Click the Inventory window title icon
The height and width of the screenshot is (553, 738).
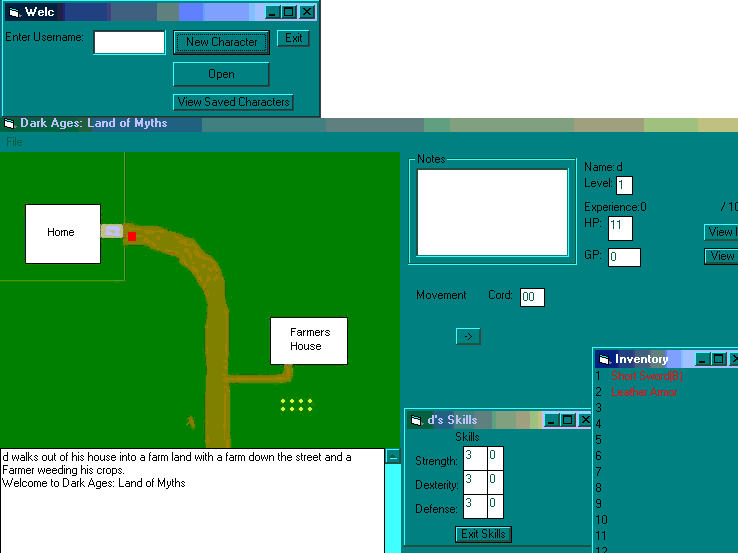[604, 360]
